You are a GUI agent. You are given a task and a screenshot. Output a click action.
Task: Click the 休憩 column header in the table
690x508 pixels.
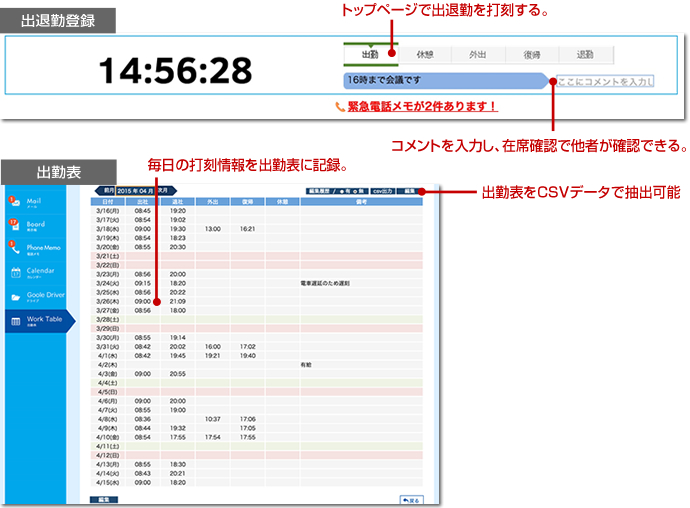point(283,202)
